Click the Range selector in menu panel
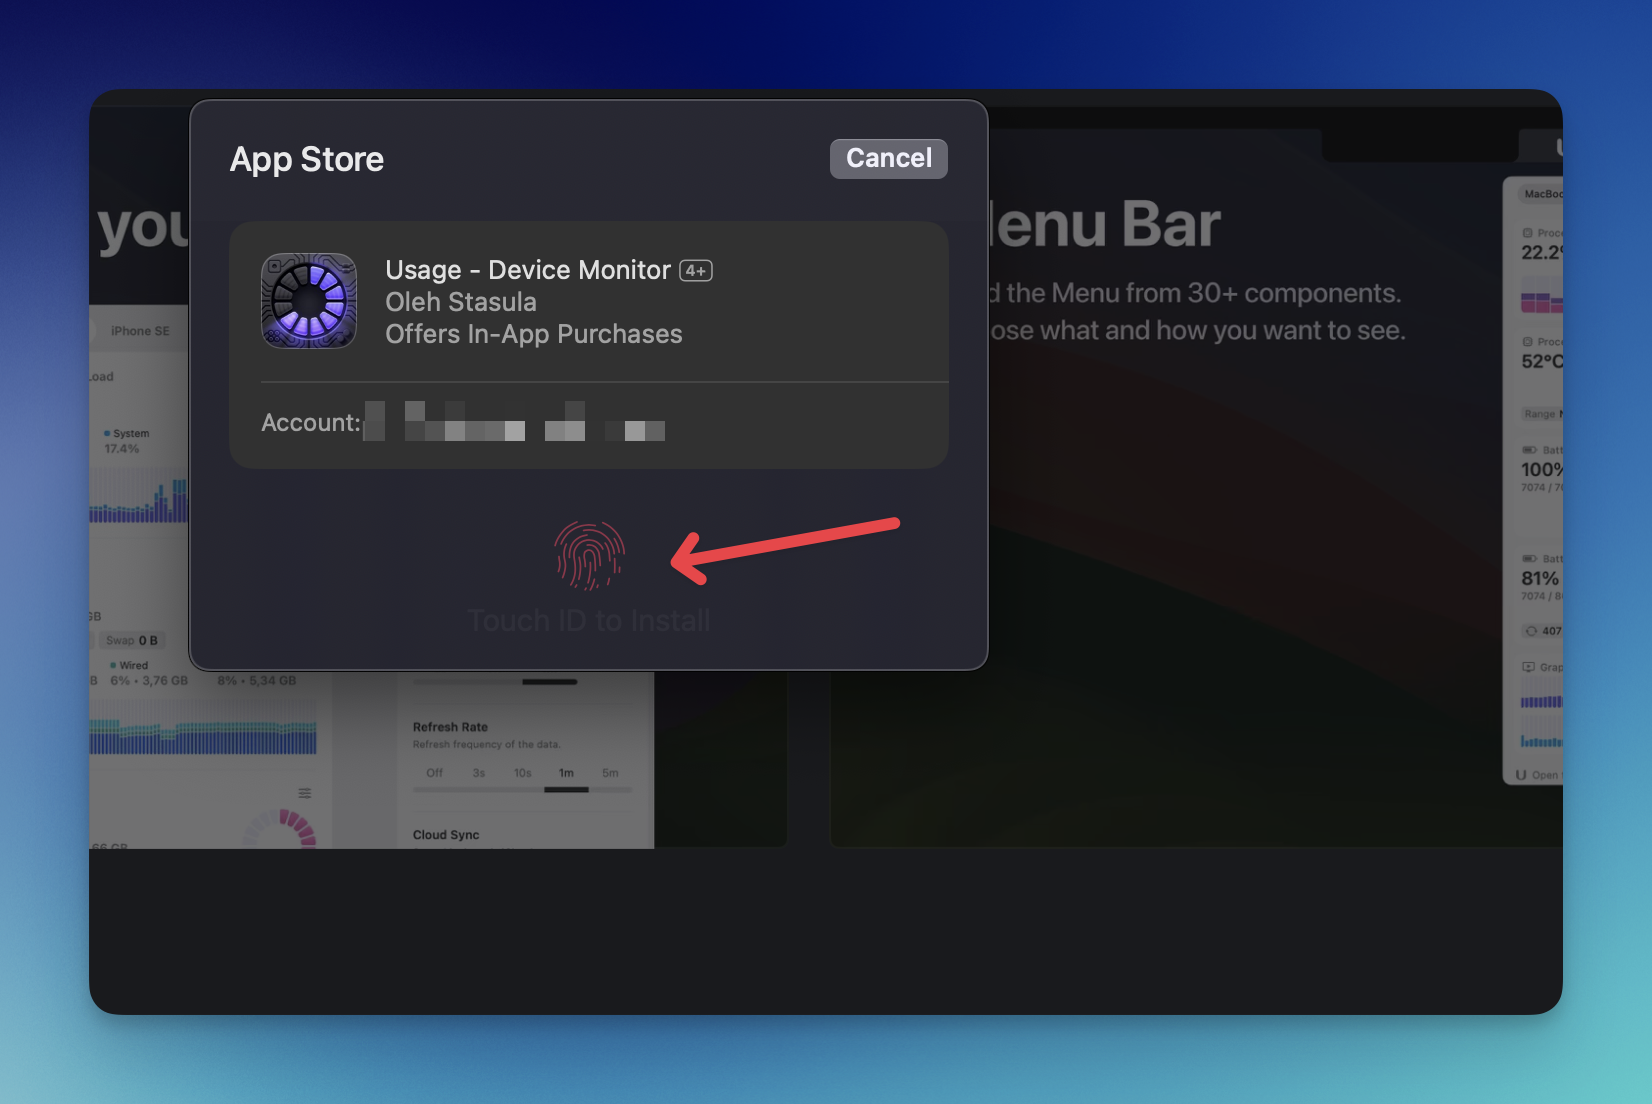The width and height of the screenshot is (1652, 1104). pos(1542,414)
